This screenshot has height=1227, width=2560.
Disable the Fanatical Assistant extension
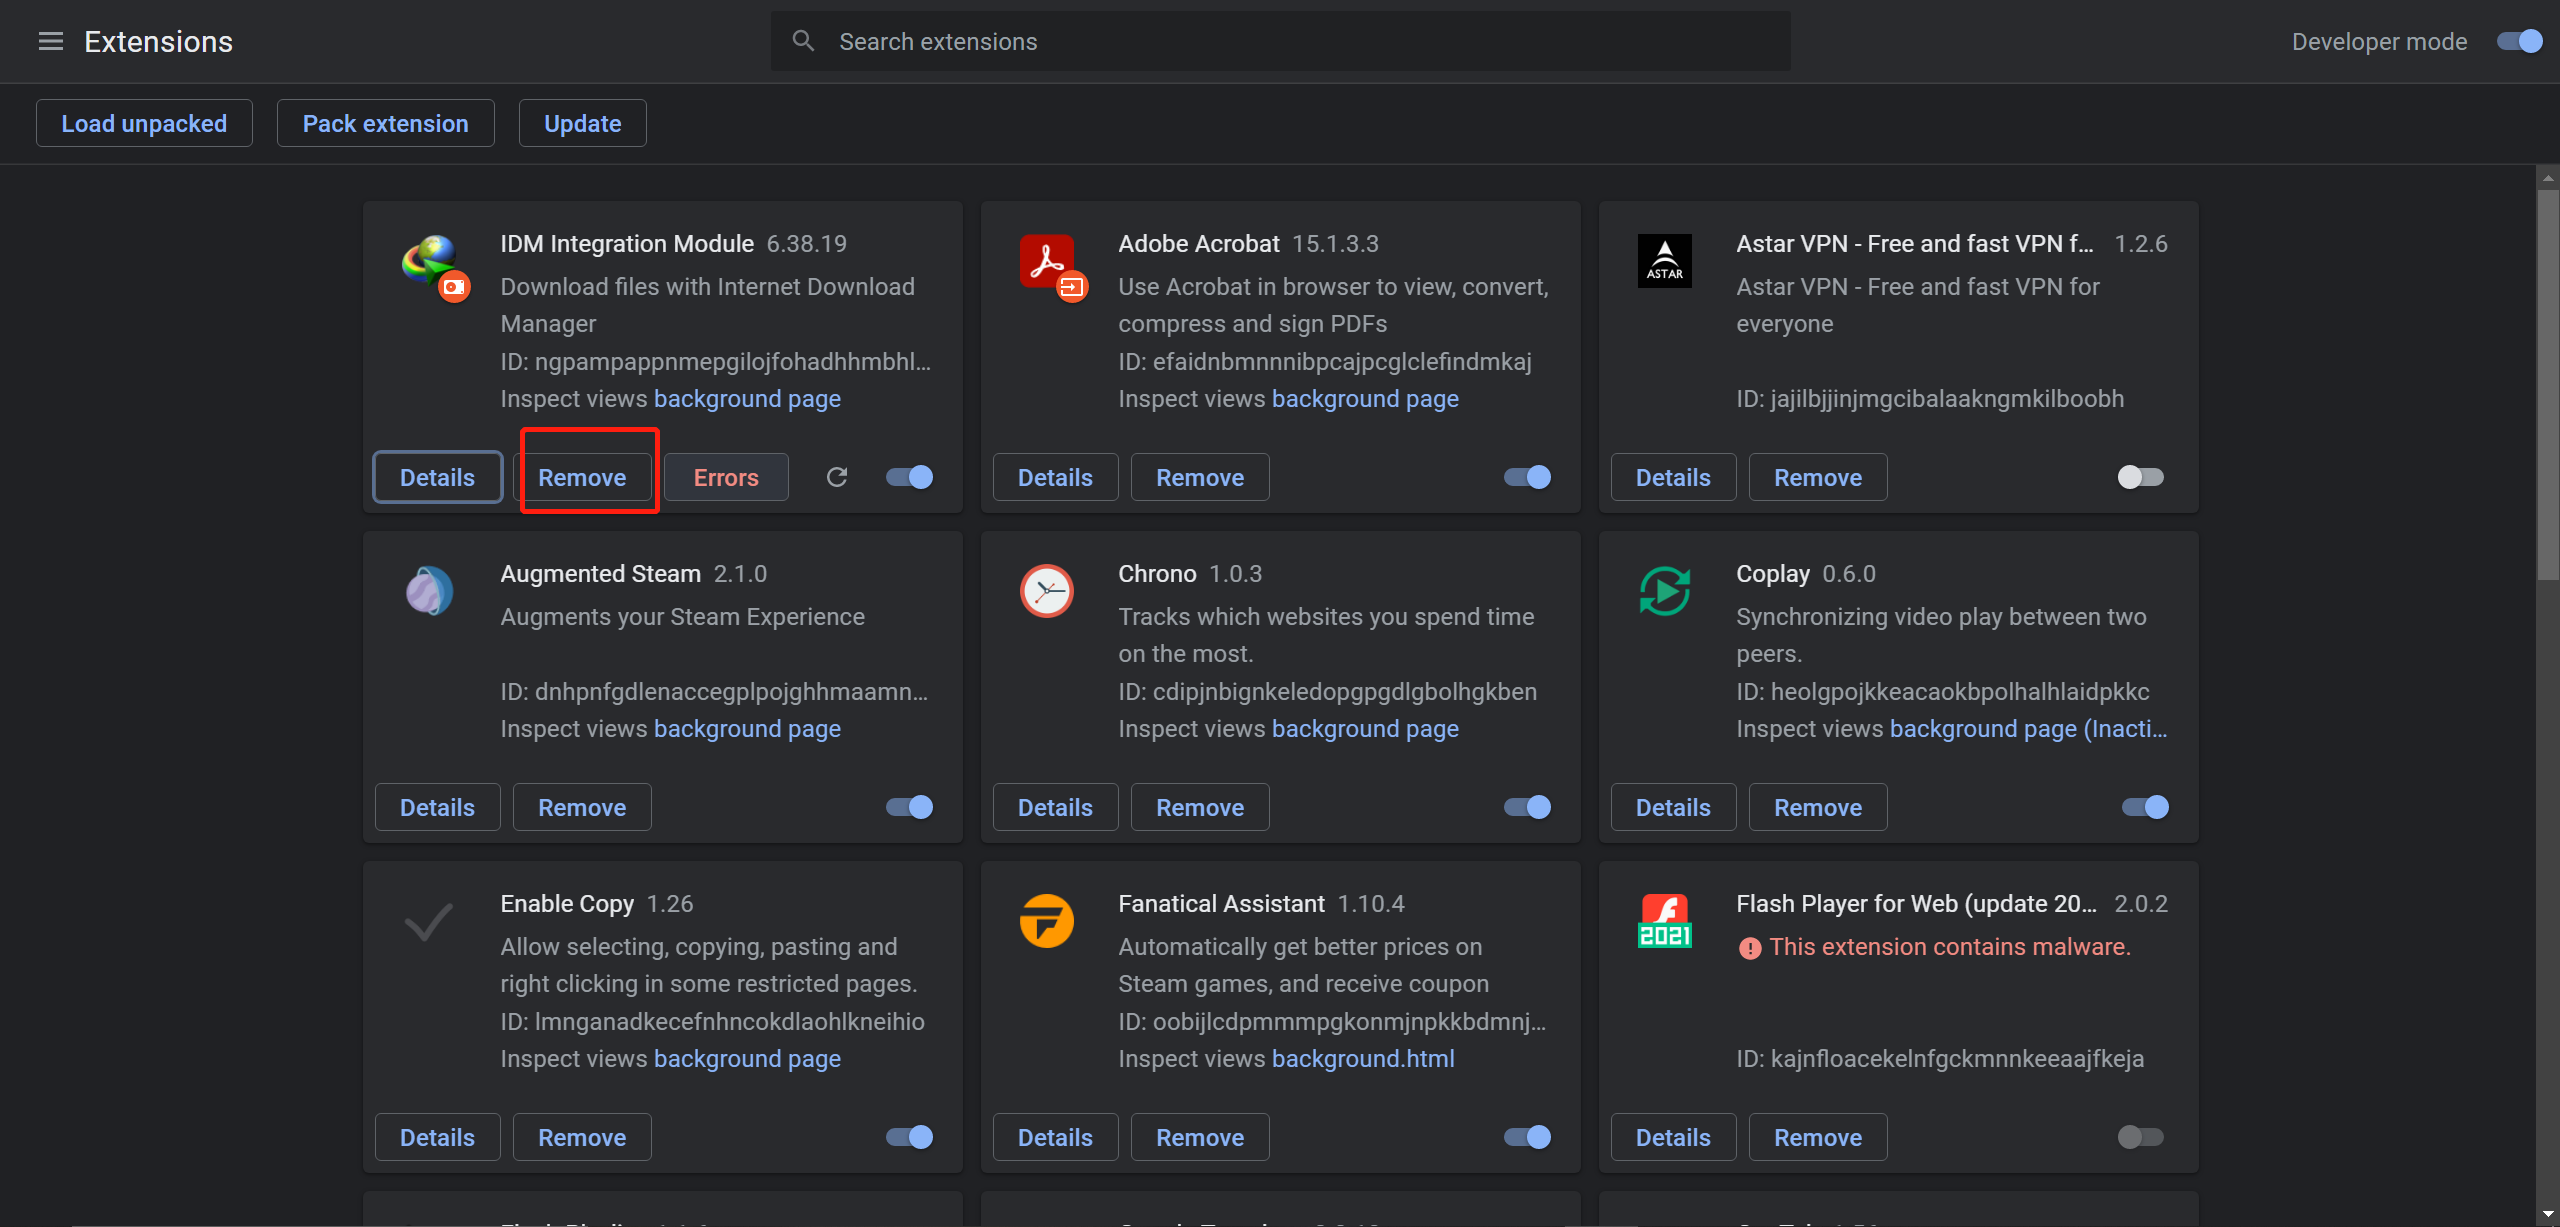(x=1527, y=1137)
